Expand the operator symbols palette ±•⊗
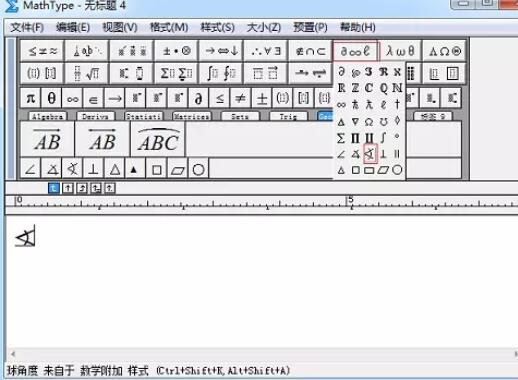 (176, 51)
